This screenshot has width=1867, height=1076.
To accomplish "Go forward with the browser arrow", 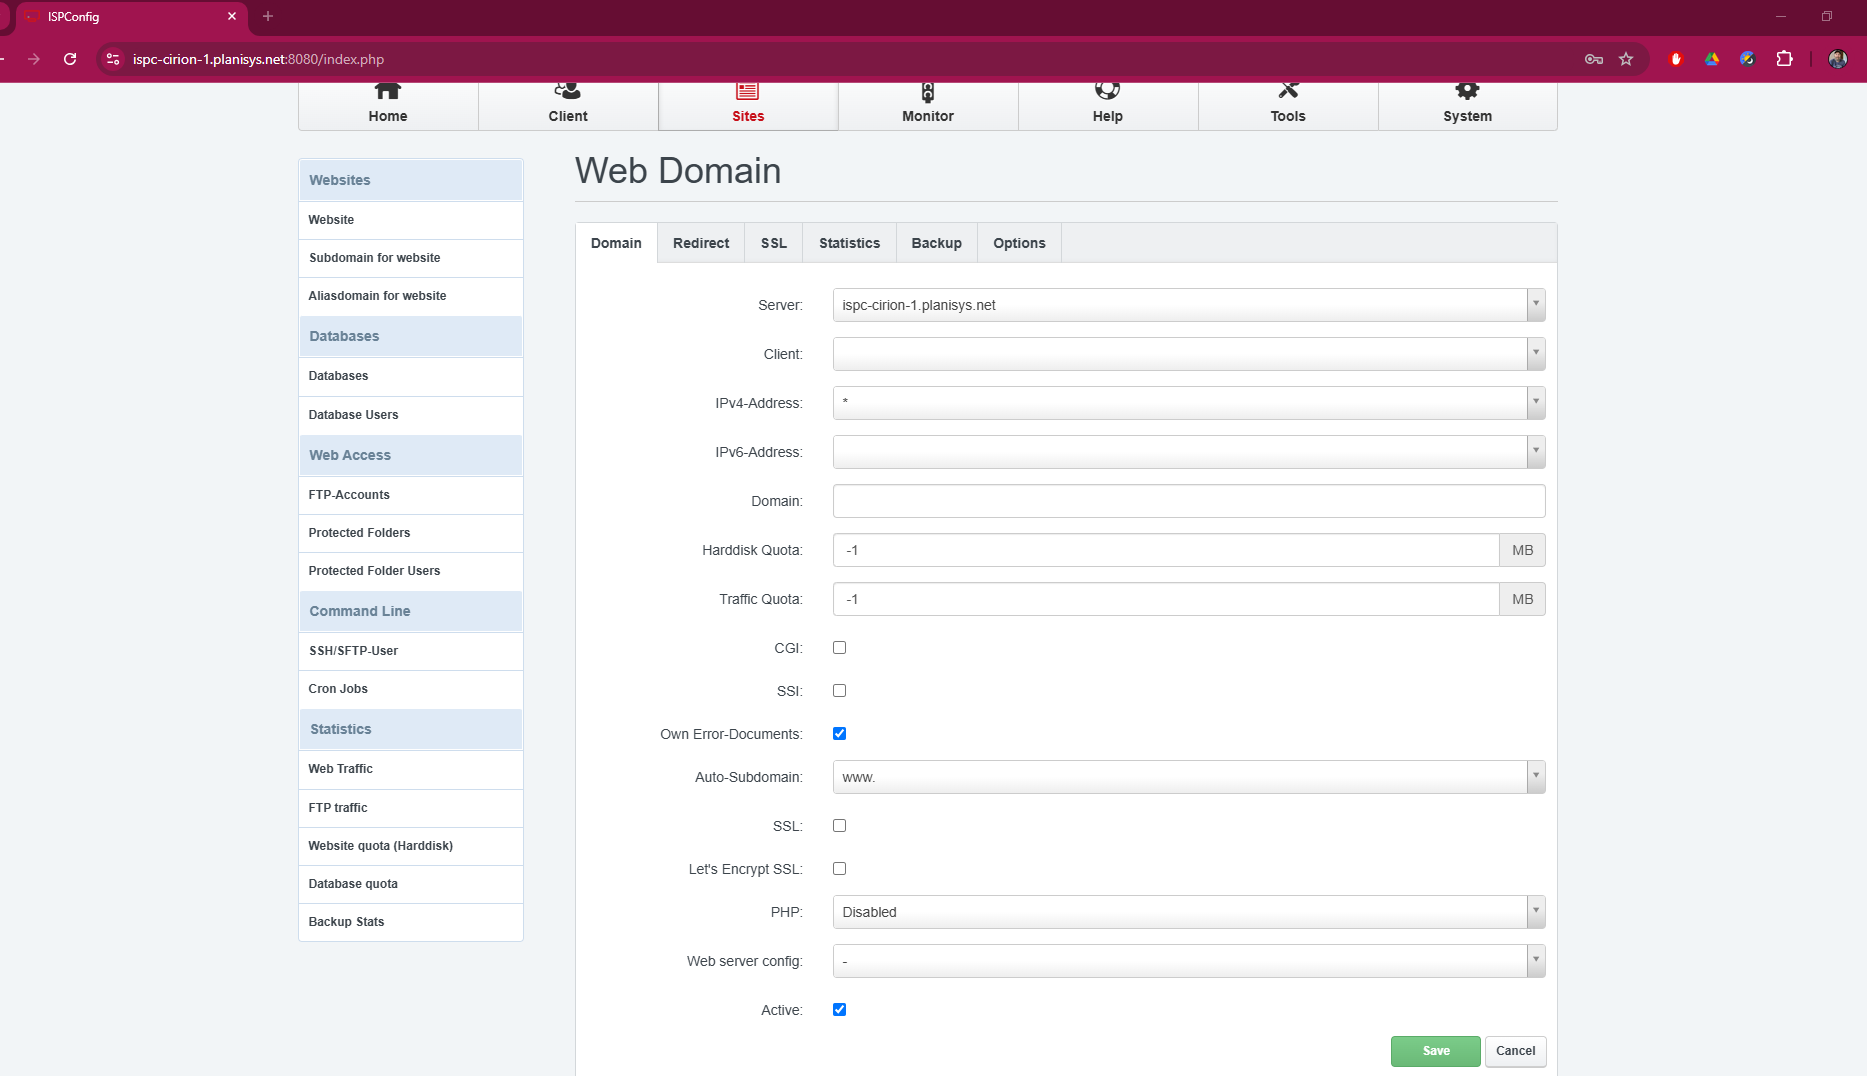I will tap(34, 59).
